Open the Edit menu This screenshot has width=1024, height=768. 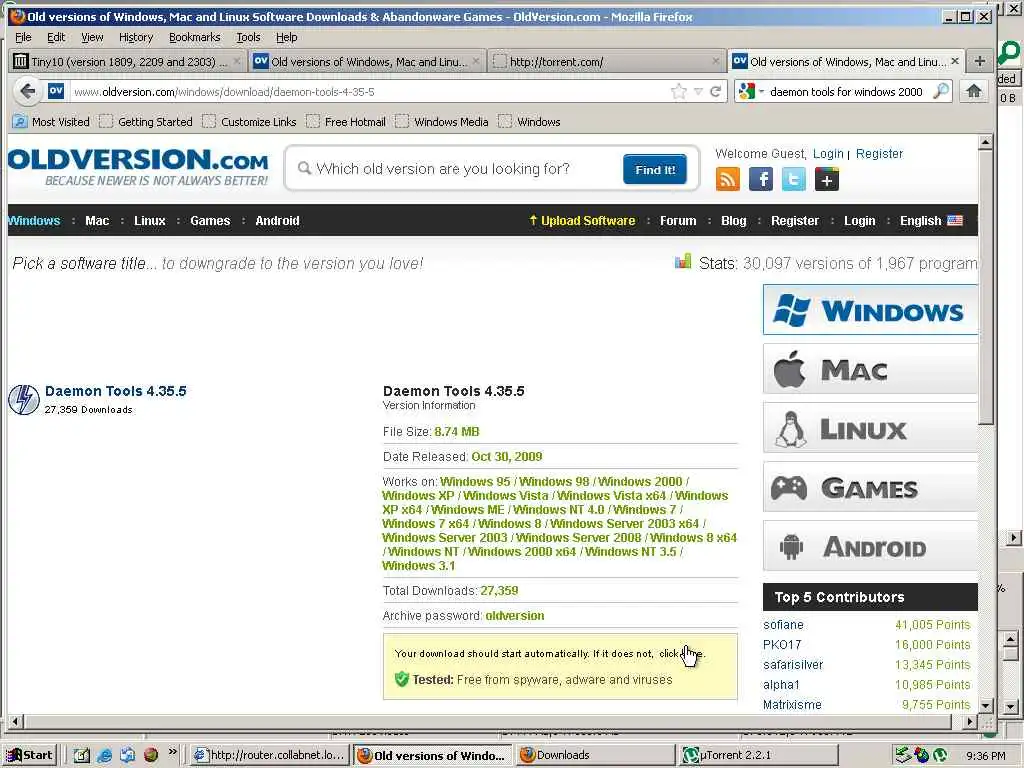(56, 37)
